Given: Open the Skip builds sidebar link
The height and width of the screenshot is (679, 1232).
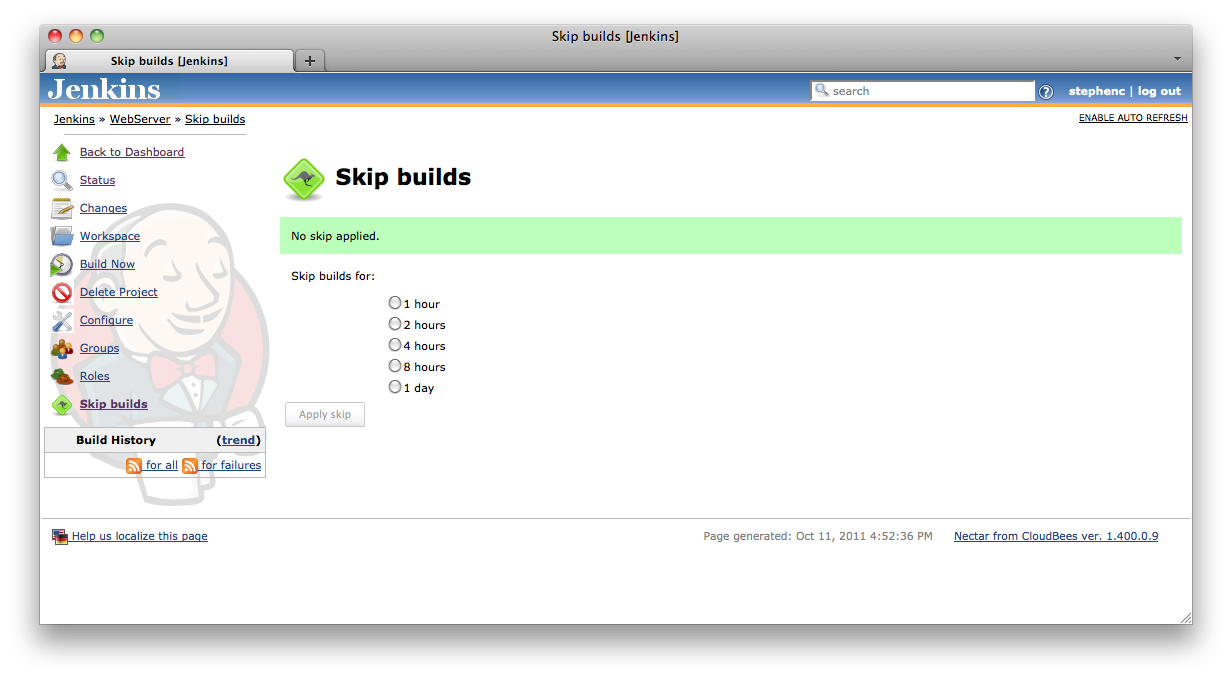Looking at the screenshot, I should (x=114, y=404).
